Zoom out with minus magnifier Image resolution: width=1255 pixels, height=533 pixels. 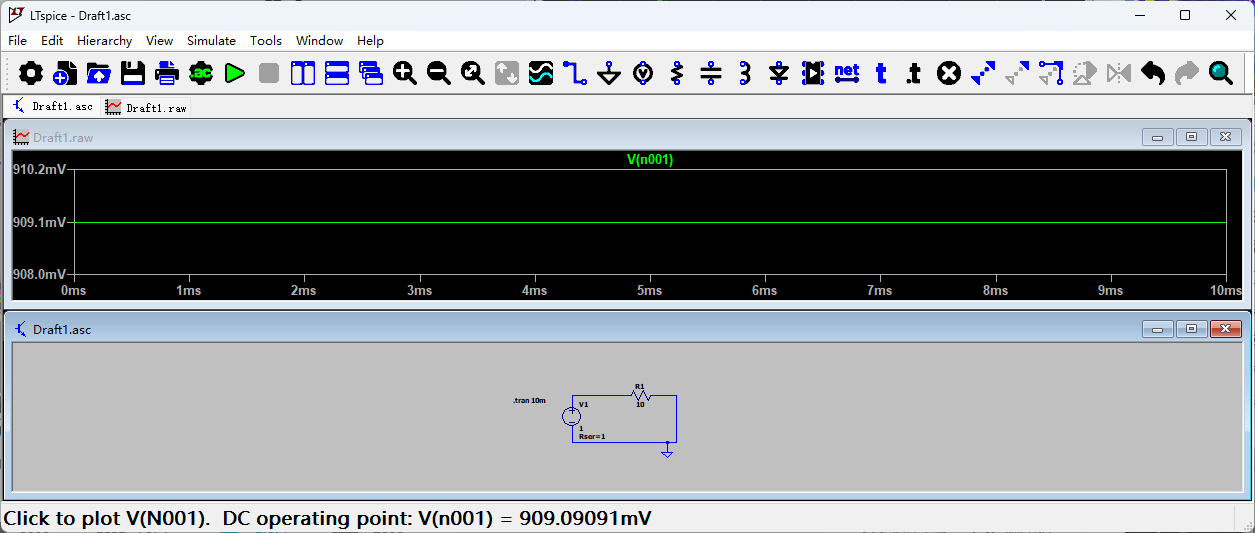click(x=439, y=73)
